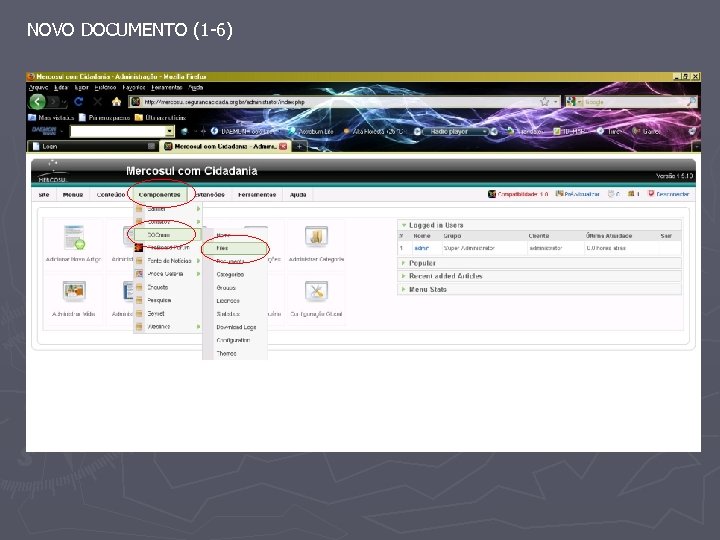Screen dimensions: 720x540
Task: Click the Fonte de Notícias folder icon
Action: coord(139,260)
